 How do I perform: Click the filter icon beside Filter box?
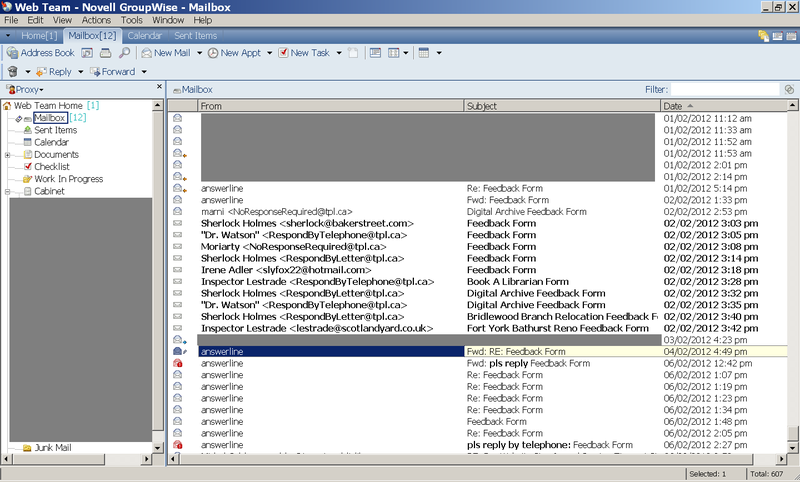[x=789, y=89]
